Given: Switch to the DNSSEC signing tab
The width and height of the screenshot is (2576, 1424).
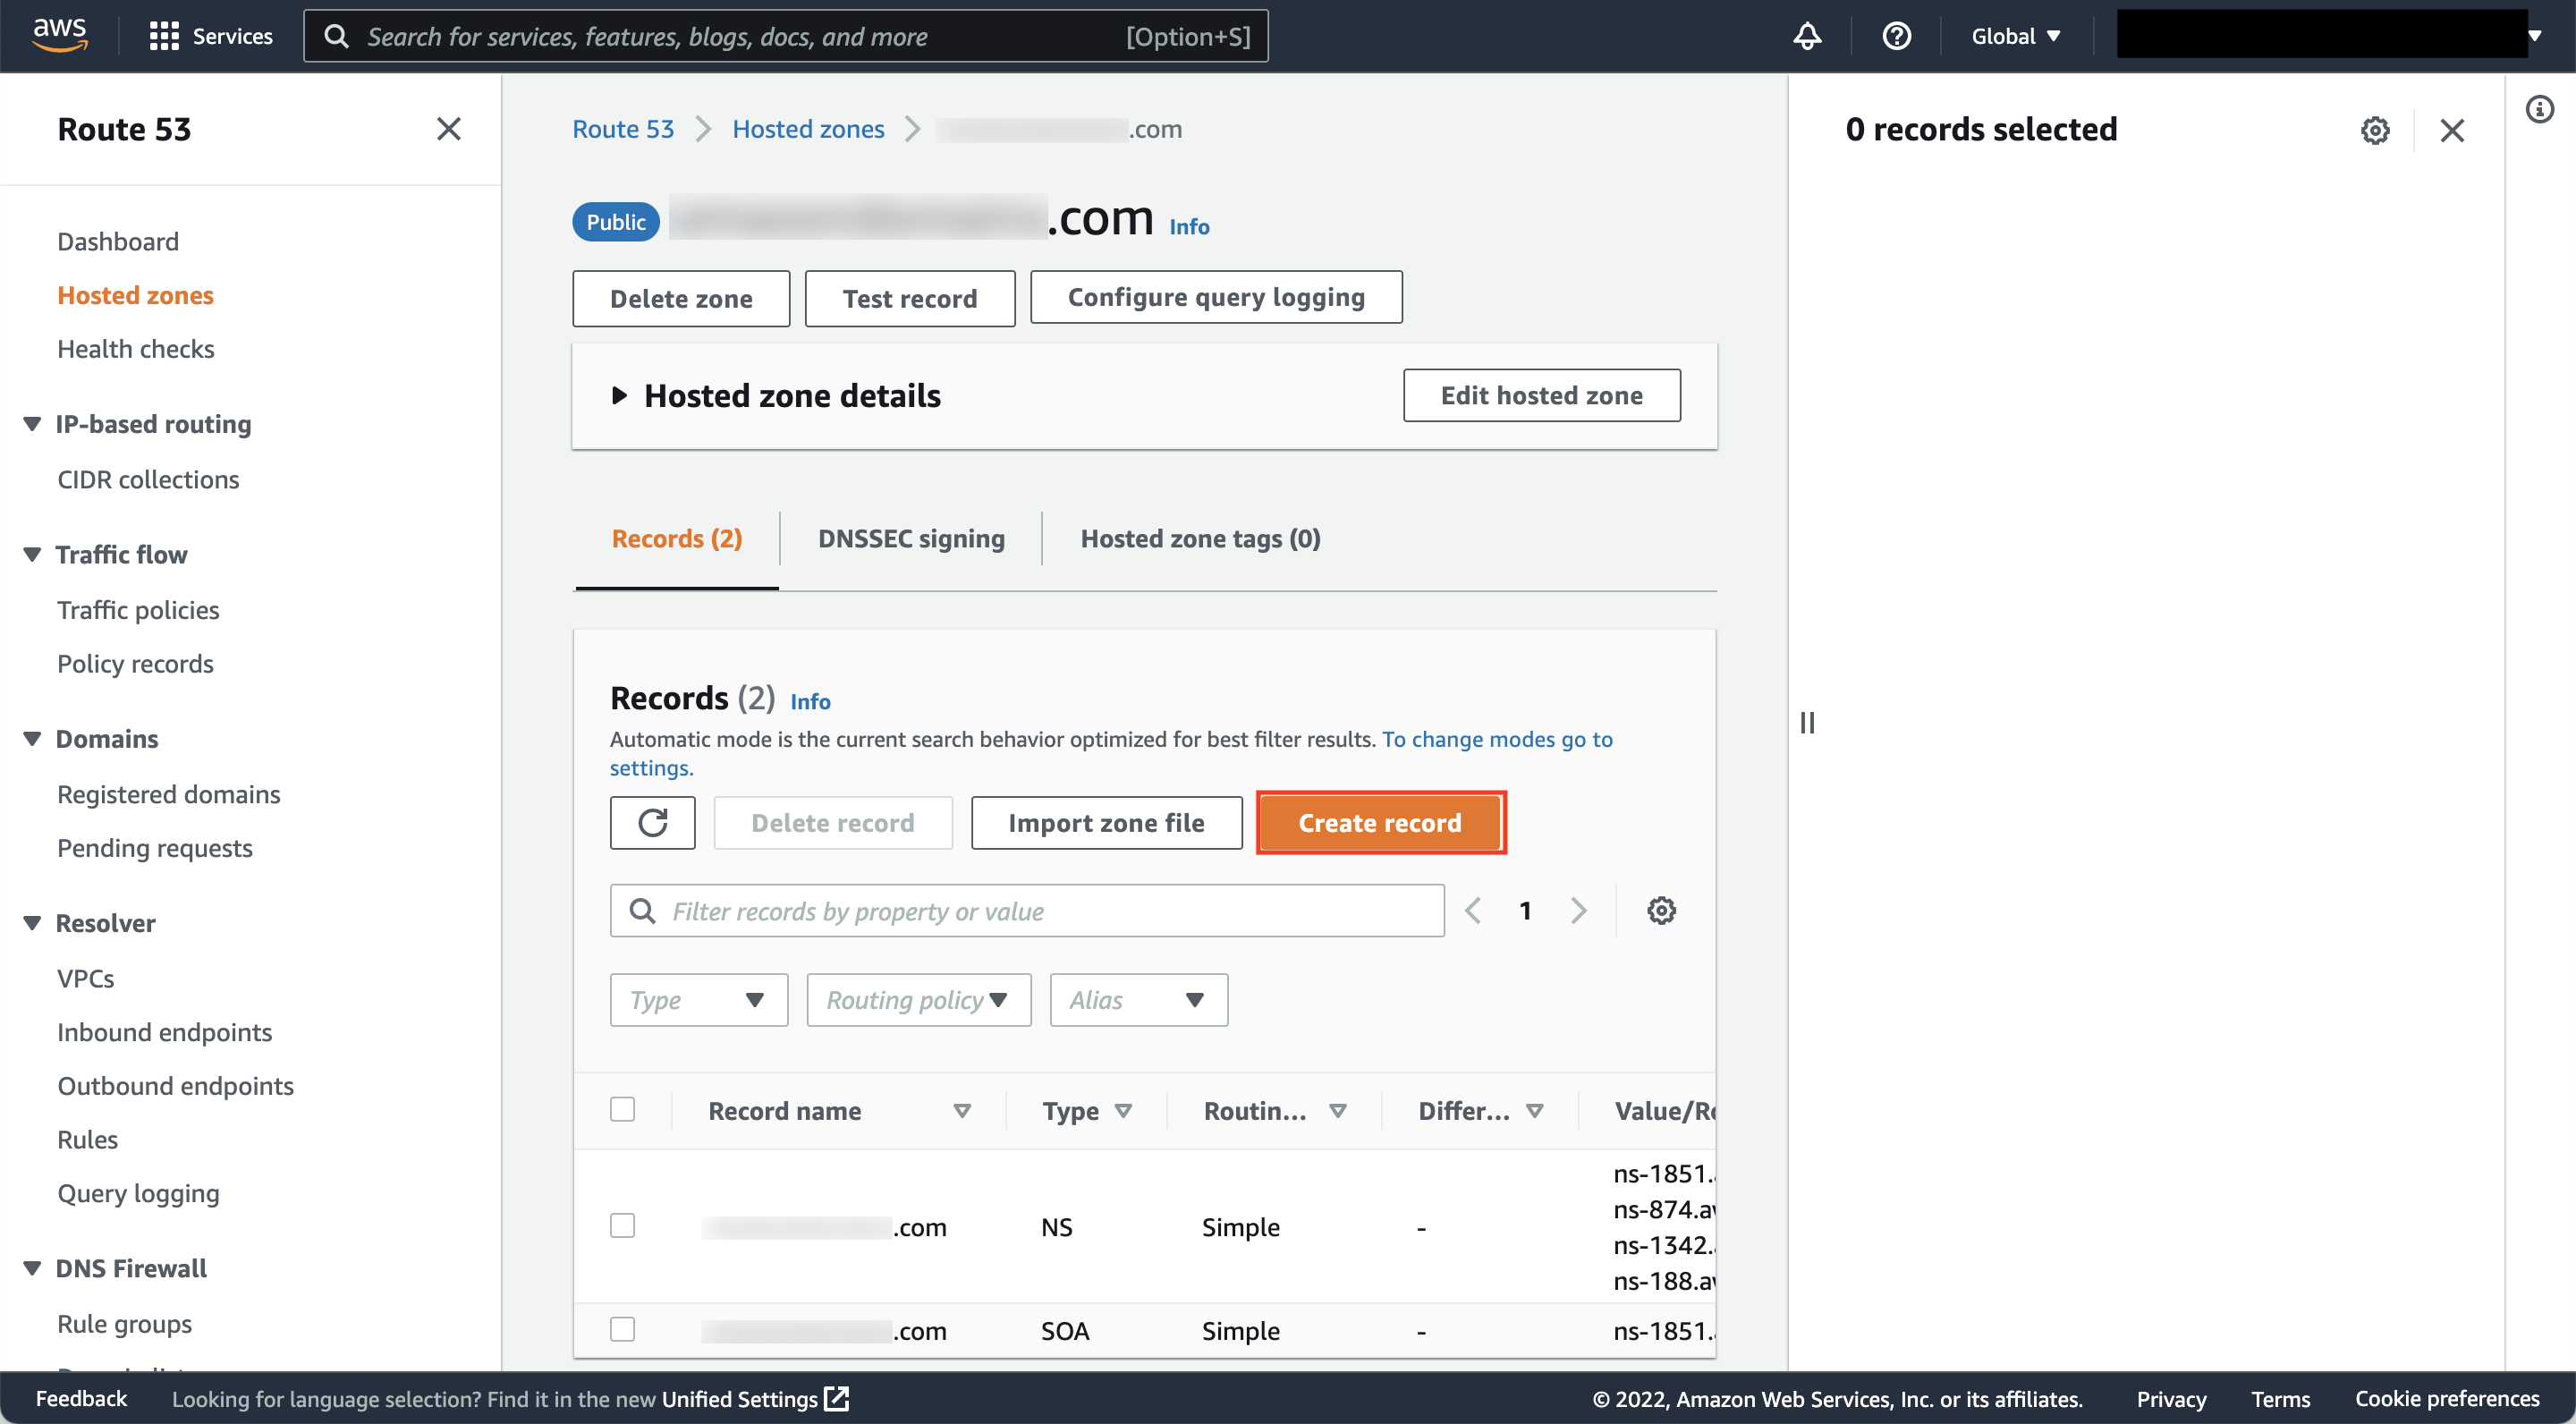Looking at the screenshot, I should coord(911,539).
